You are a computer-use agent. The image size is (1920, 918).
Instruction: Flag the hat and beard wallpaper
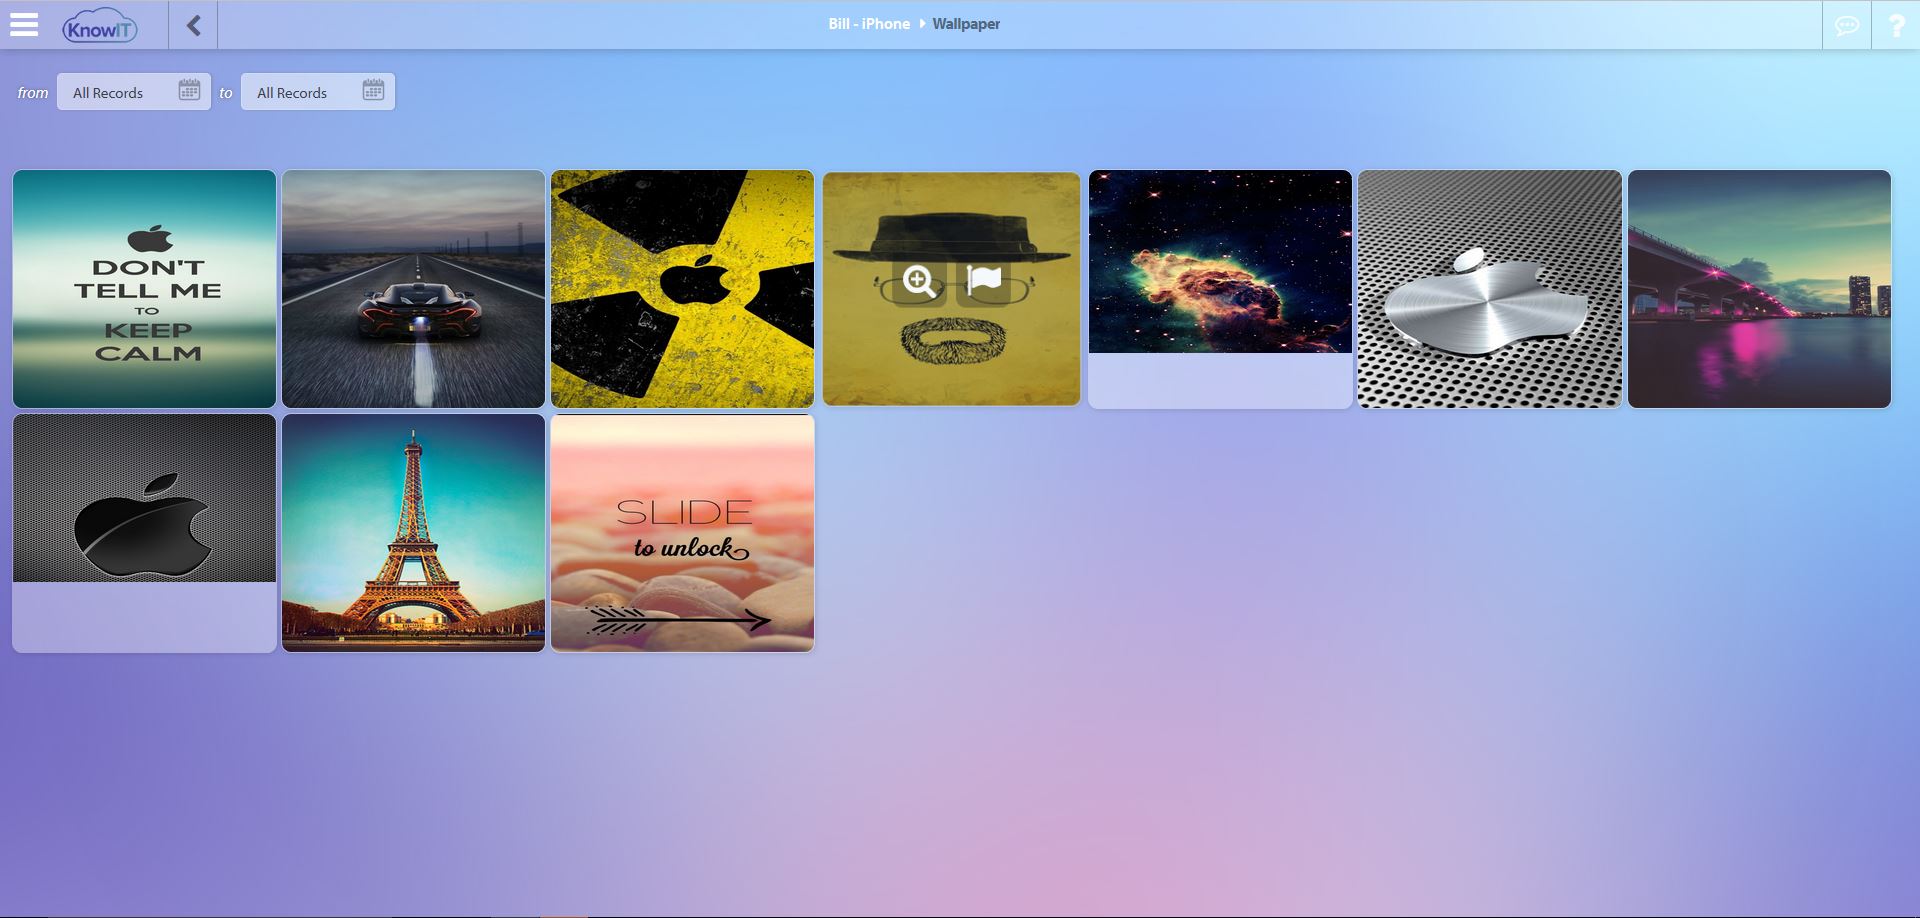984,282
